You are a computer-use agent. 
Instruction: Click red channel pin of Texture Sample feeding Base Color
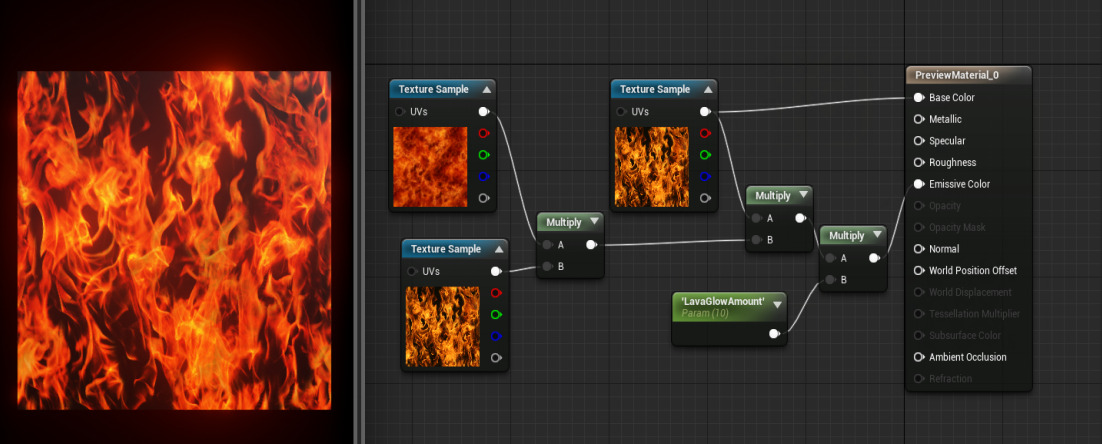coord(705,133)
